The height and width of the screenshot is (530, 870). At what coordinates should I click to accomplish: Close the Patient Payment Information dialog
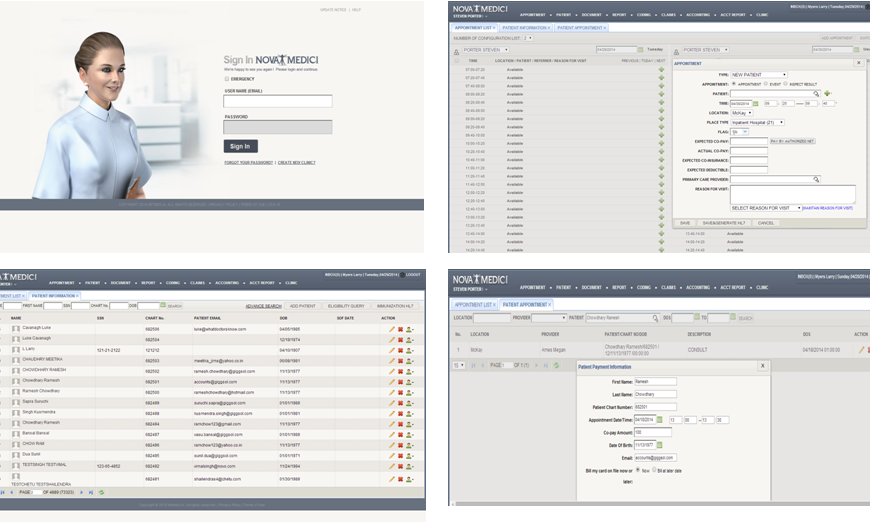click(765, 366)
